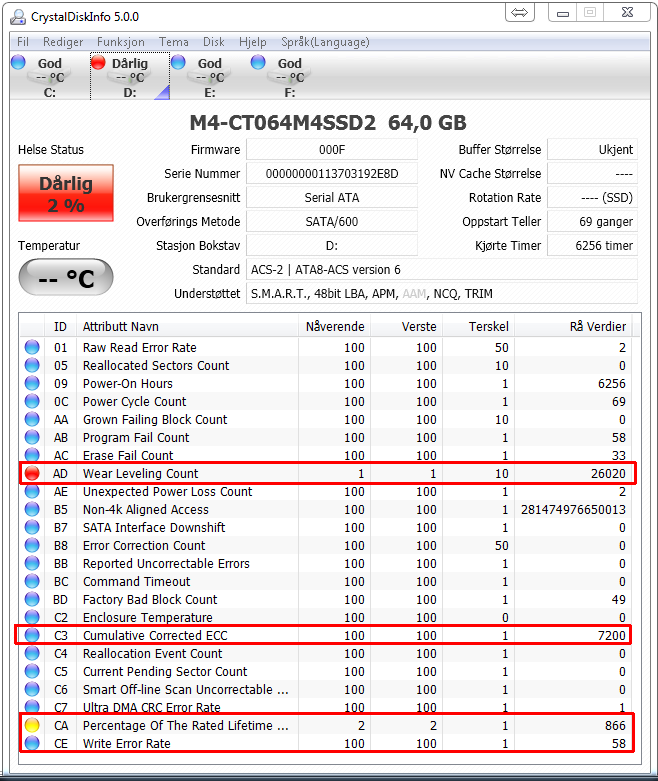Image resolution: width=658 pixels, height=781 pixels.
Task: Click the Stasjon Bokstav field D:
Action: pos(332,246)
